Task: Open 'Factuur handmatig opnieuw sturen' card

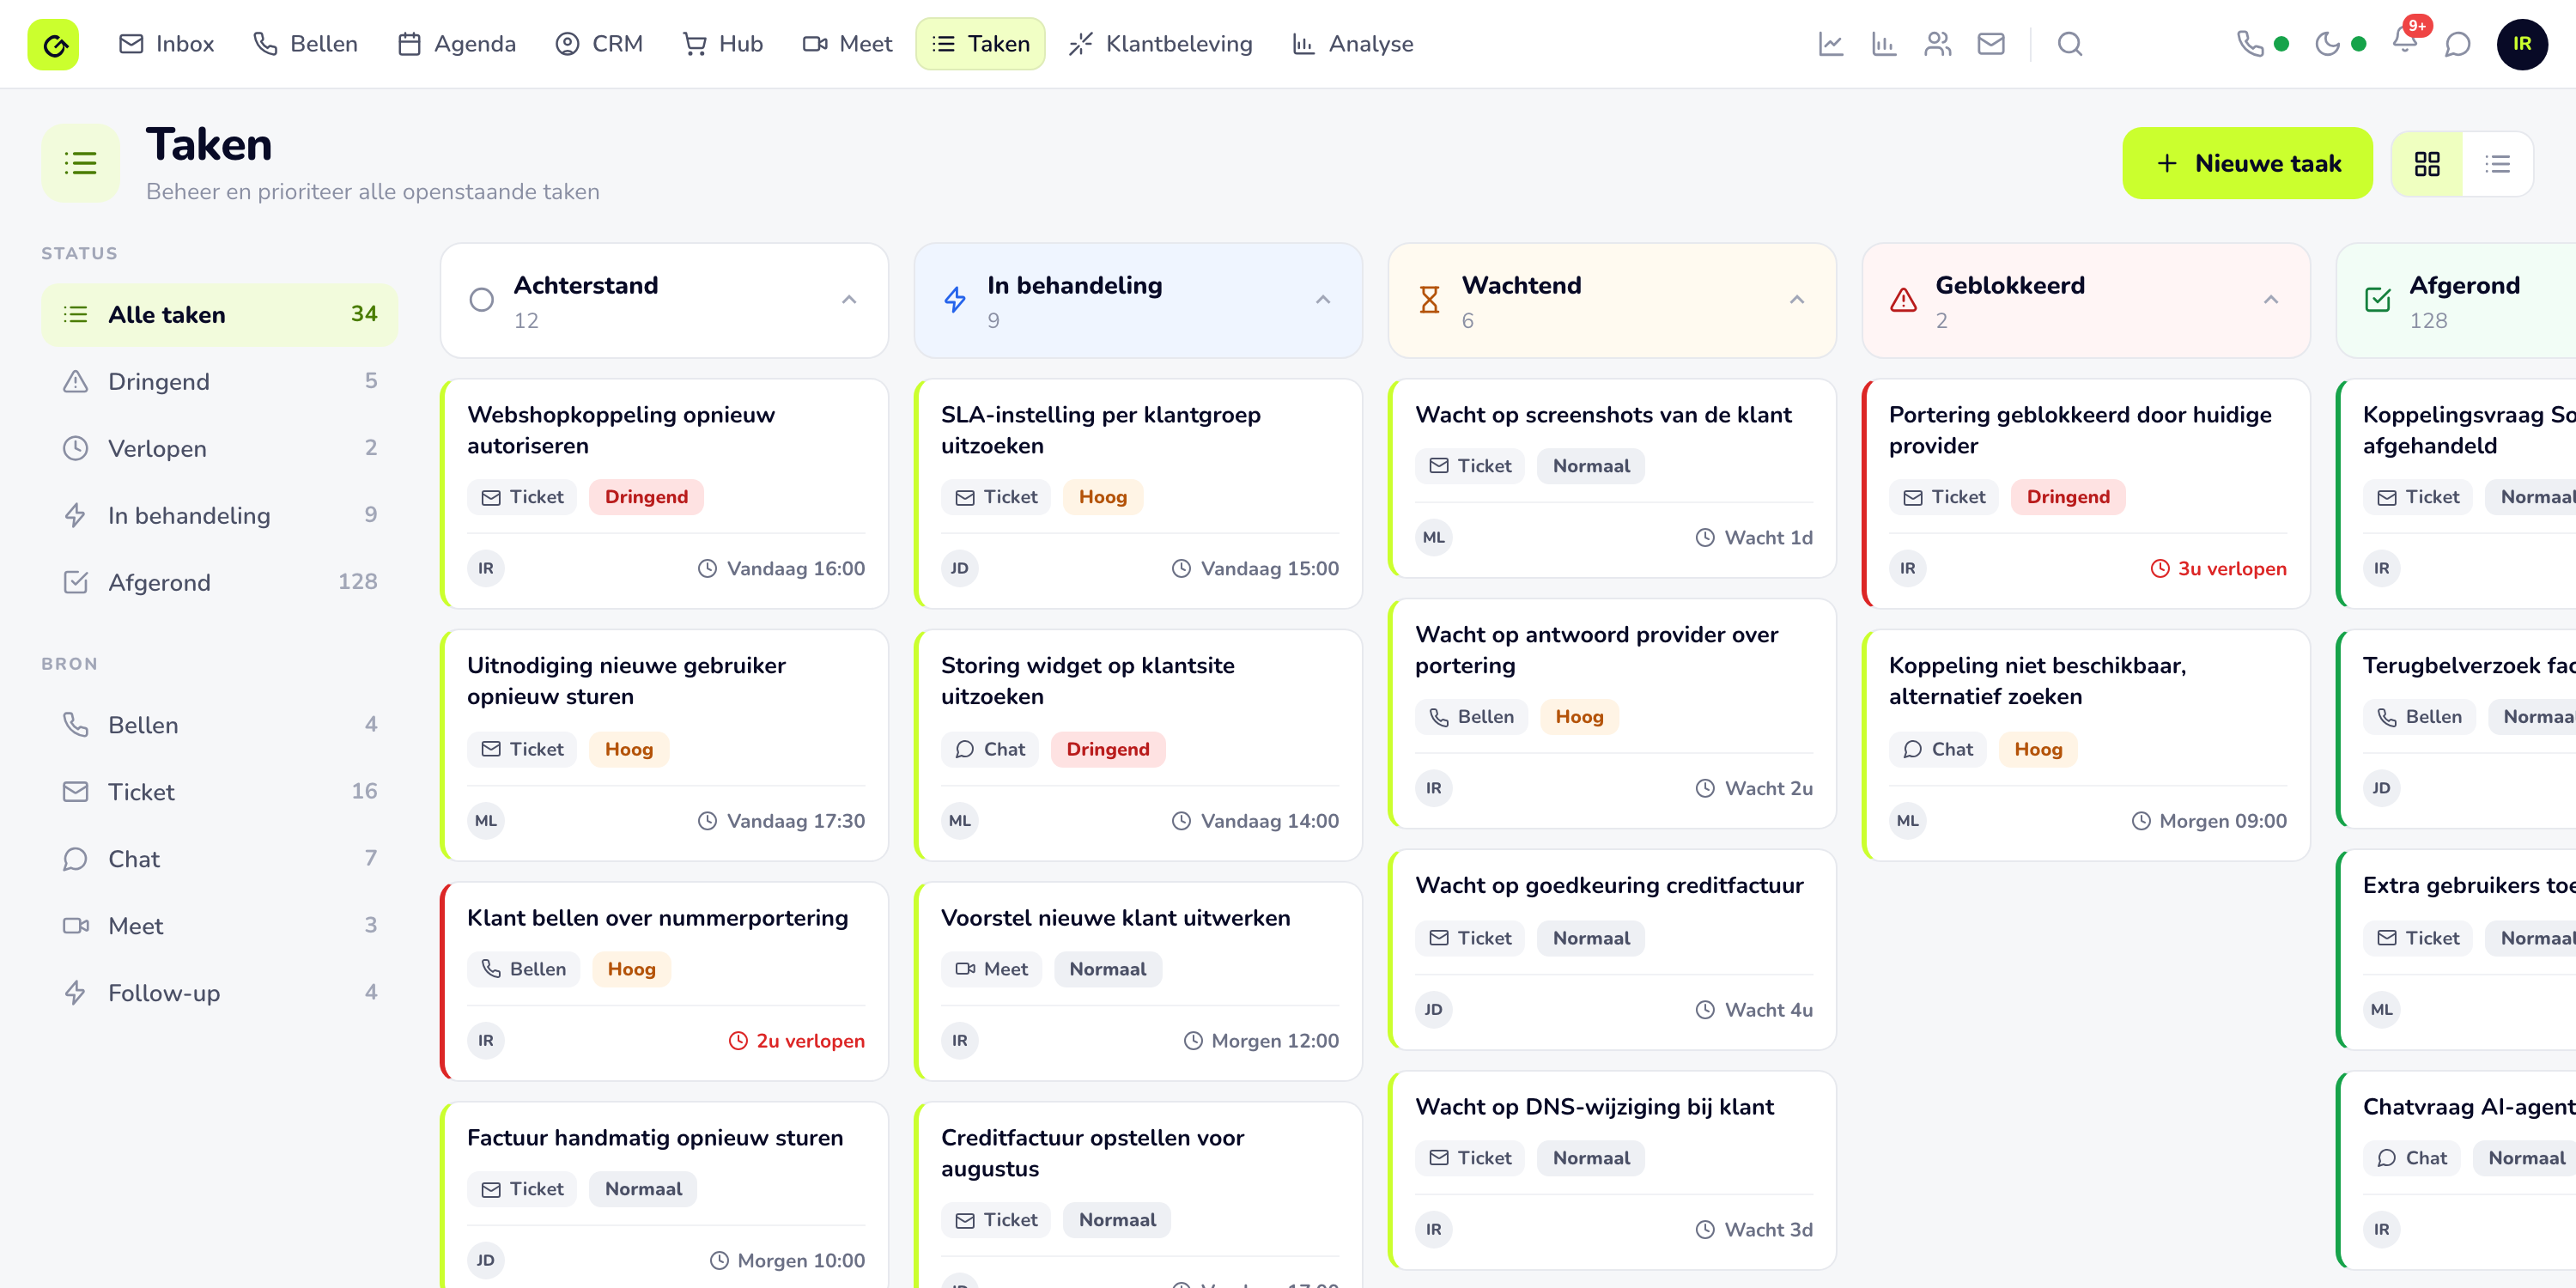Action: (665, 1195)
